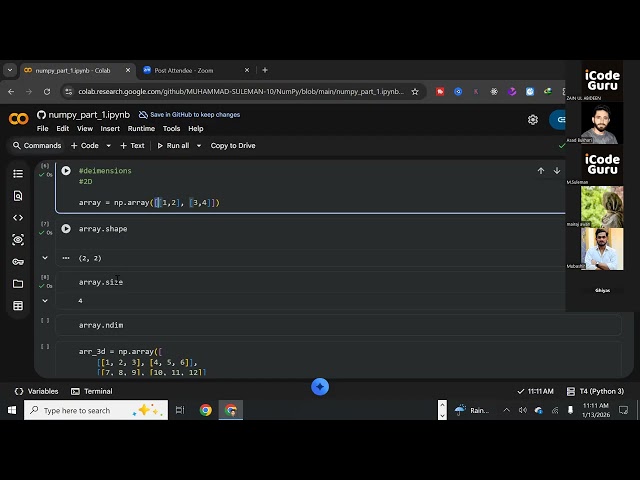Screen dimensions: 640x480
Task: Open the secrets key icon in sidebar
Action: tap(18, 262)
